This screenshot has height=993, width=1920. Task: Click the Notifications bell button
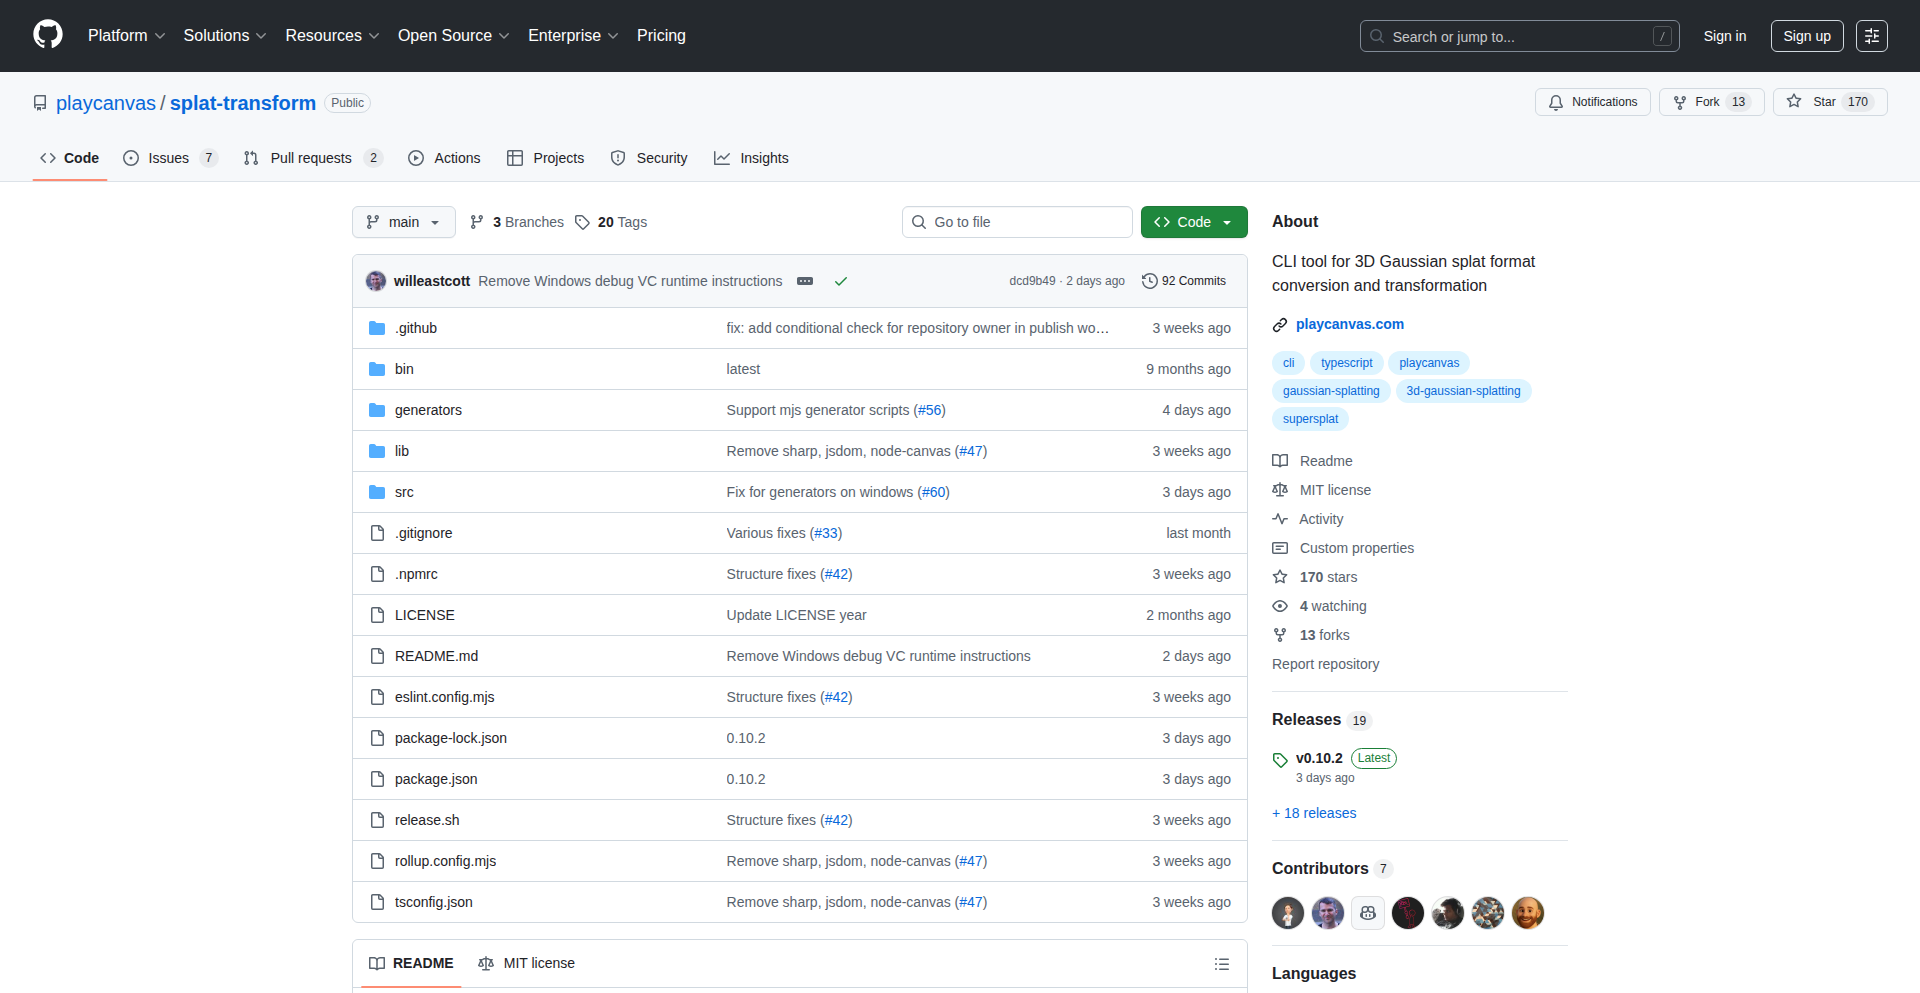(x=1593, y=102)
